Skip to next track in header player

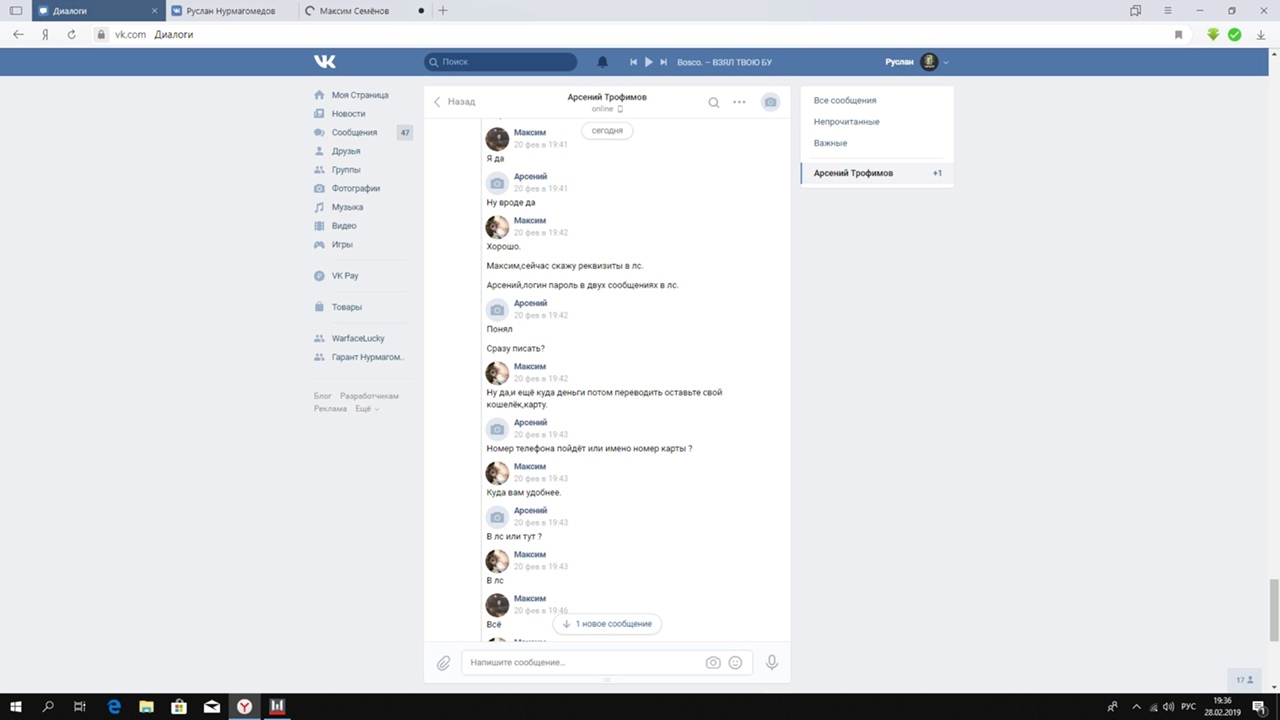663,62
